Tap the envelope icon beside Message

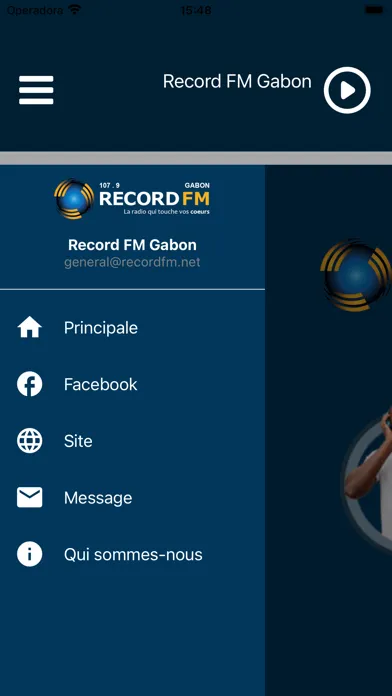click(x=30, y=498)
